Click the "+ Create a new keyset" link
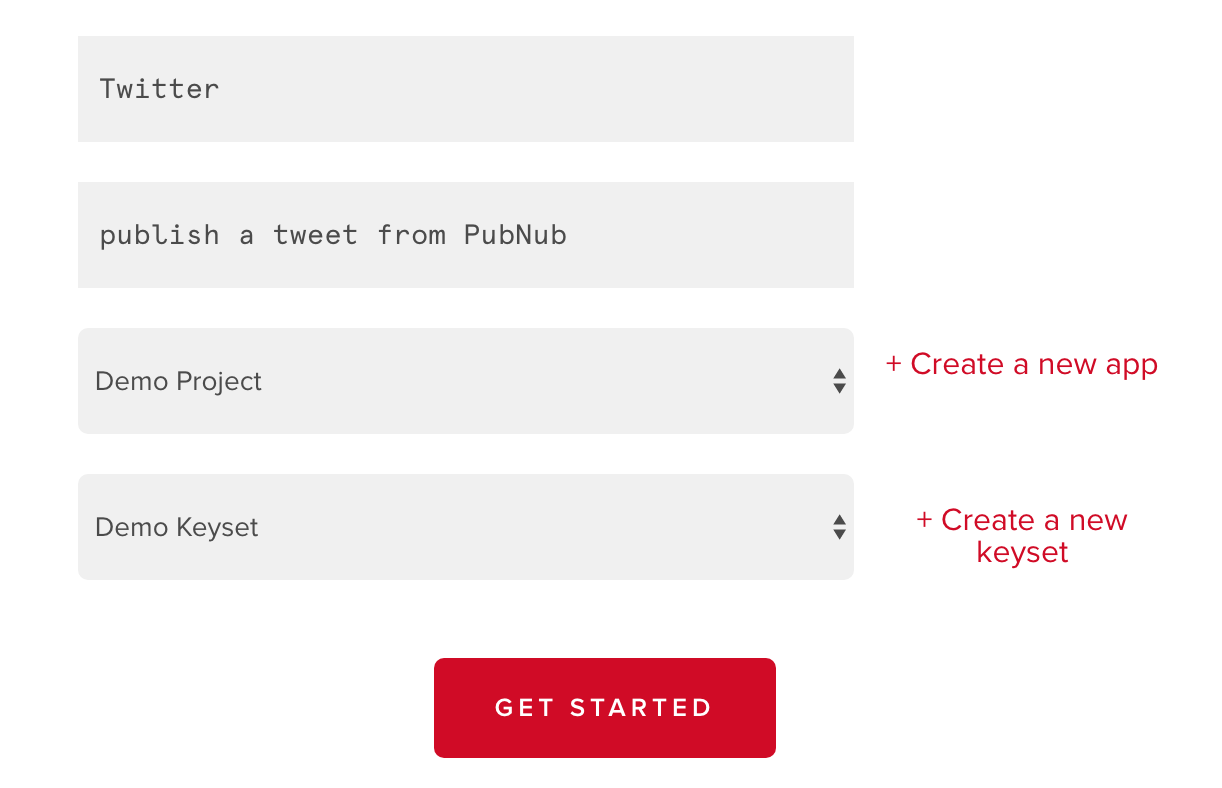The height and width of the screenshot is (788, 1222). (x=1021, y=536)
